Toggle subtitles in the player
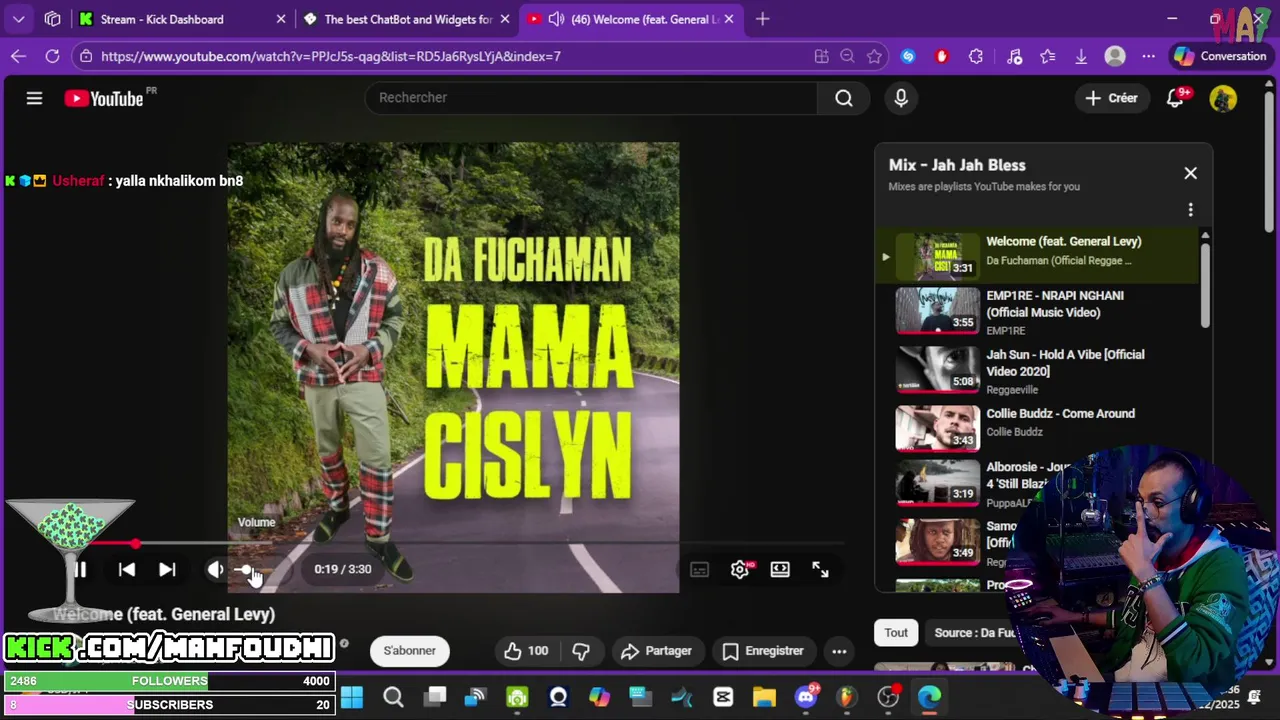Image resolution: width=1280 pixels, height=720 pixels. pyautogui.click(x=700, y=569)
